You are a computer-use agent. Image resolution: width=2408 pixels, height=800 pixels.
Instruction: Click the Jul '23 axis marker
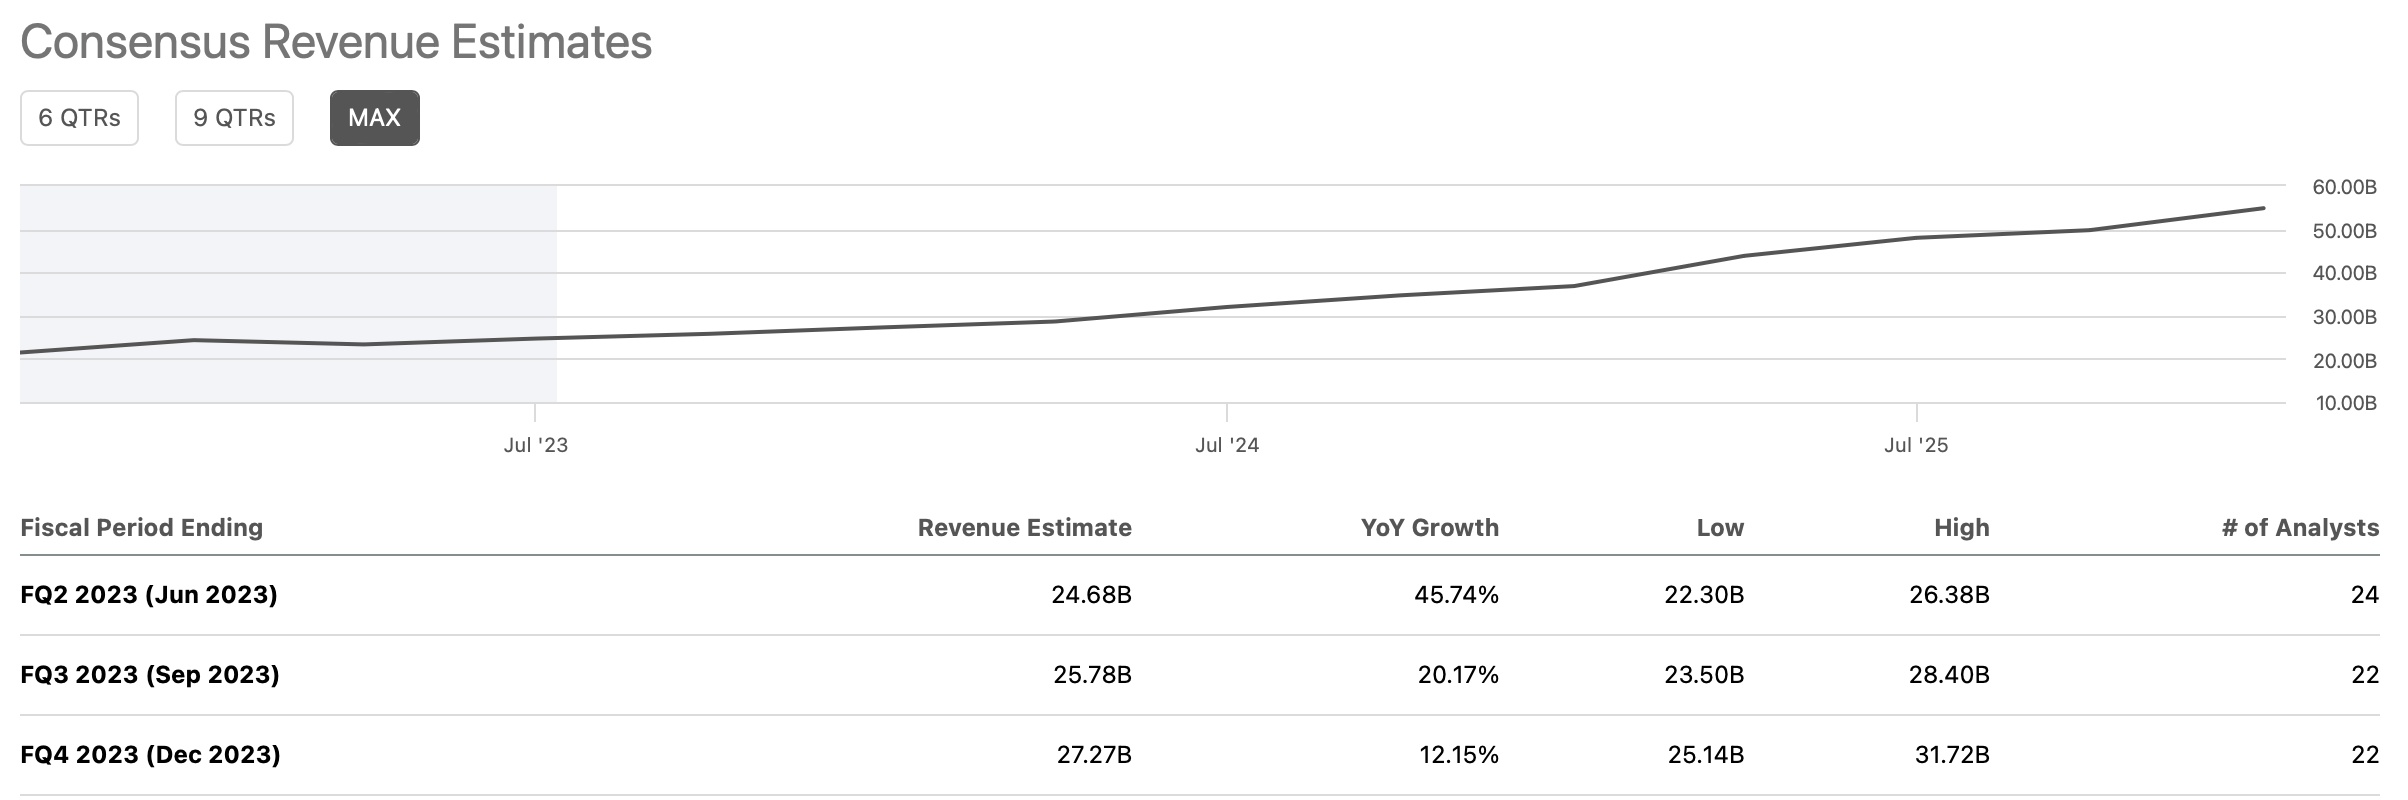pyautogui.click(x=535, y=445)
